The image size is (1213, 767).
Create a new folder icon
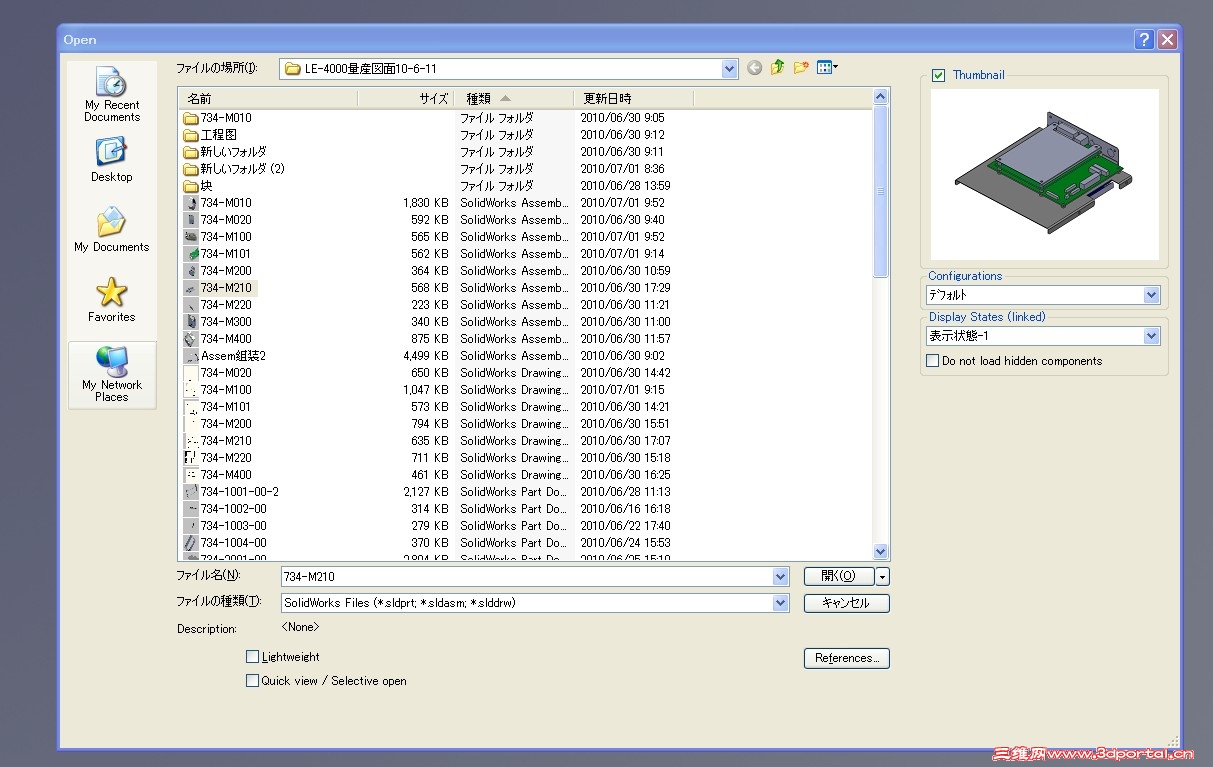(x=801, y=68)
